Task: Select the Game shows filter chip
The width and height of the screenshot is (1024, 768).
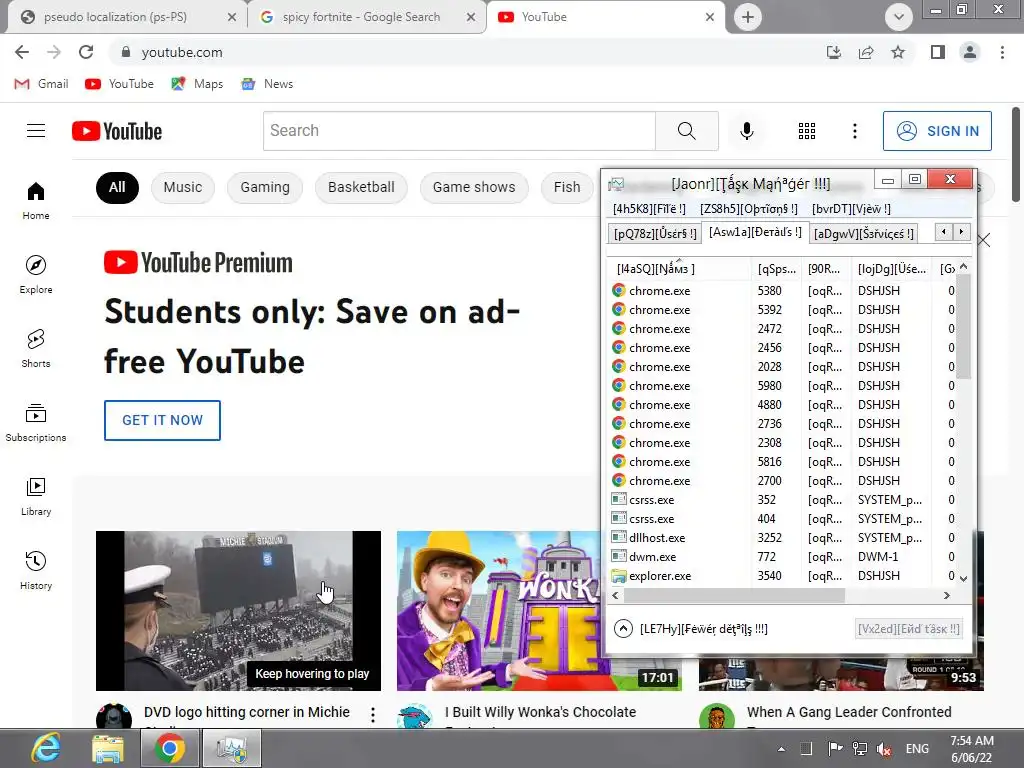Action: point(474,187)
